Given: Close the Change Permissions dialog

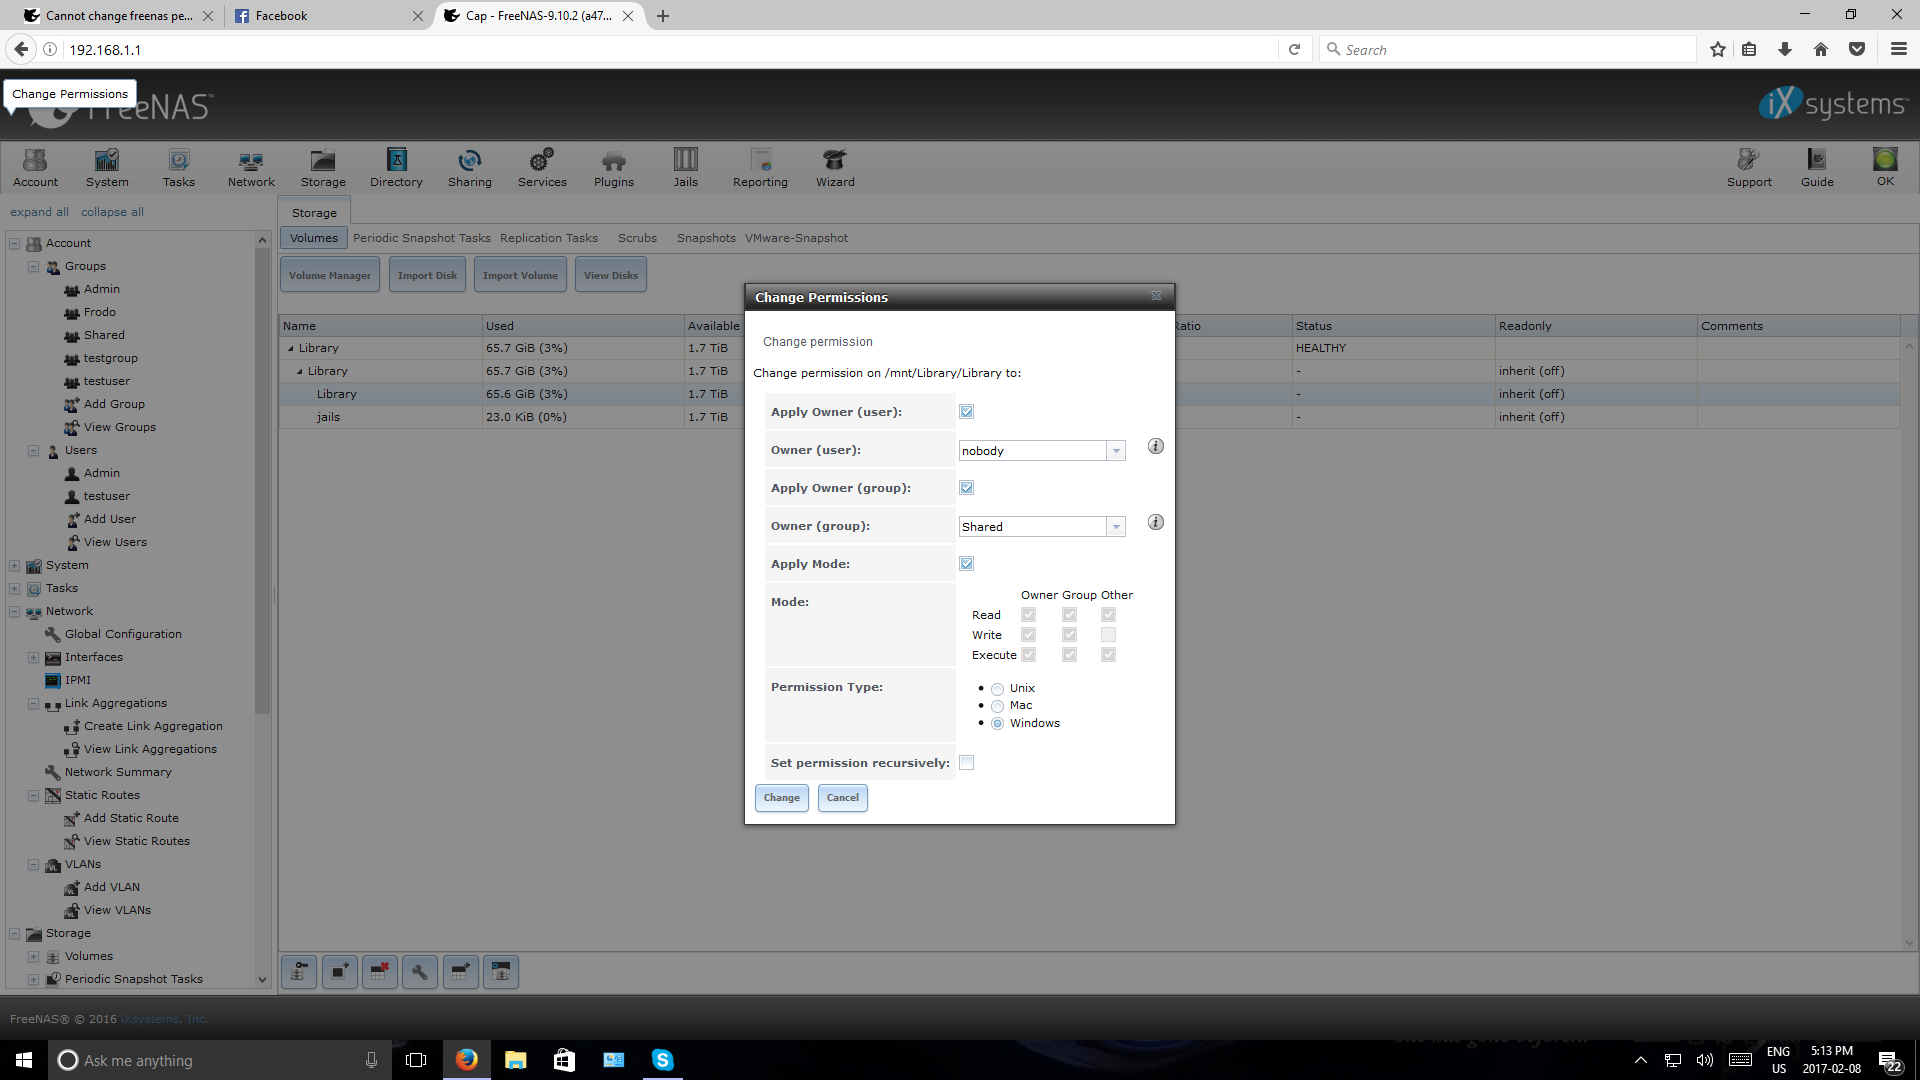Looking at the screenshot, I should [x=1156, y=296].
